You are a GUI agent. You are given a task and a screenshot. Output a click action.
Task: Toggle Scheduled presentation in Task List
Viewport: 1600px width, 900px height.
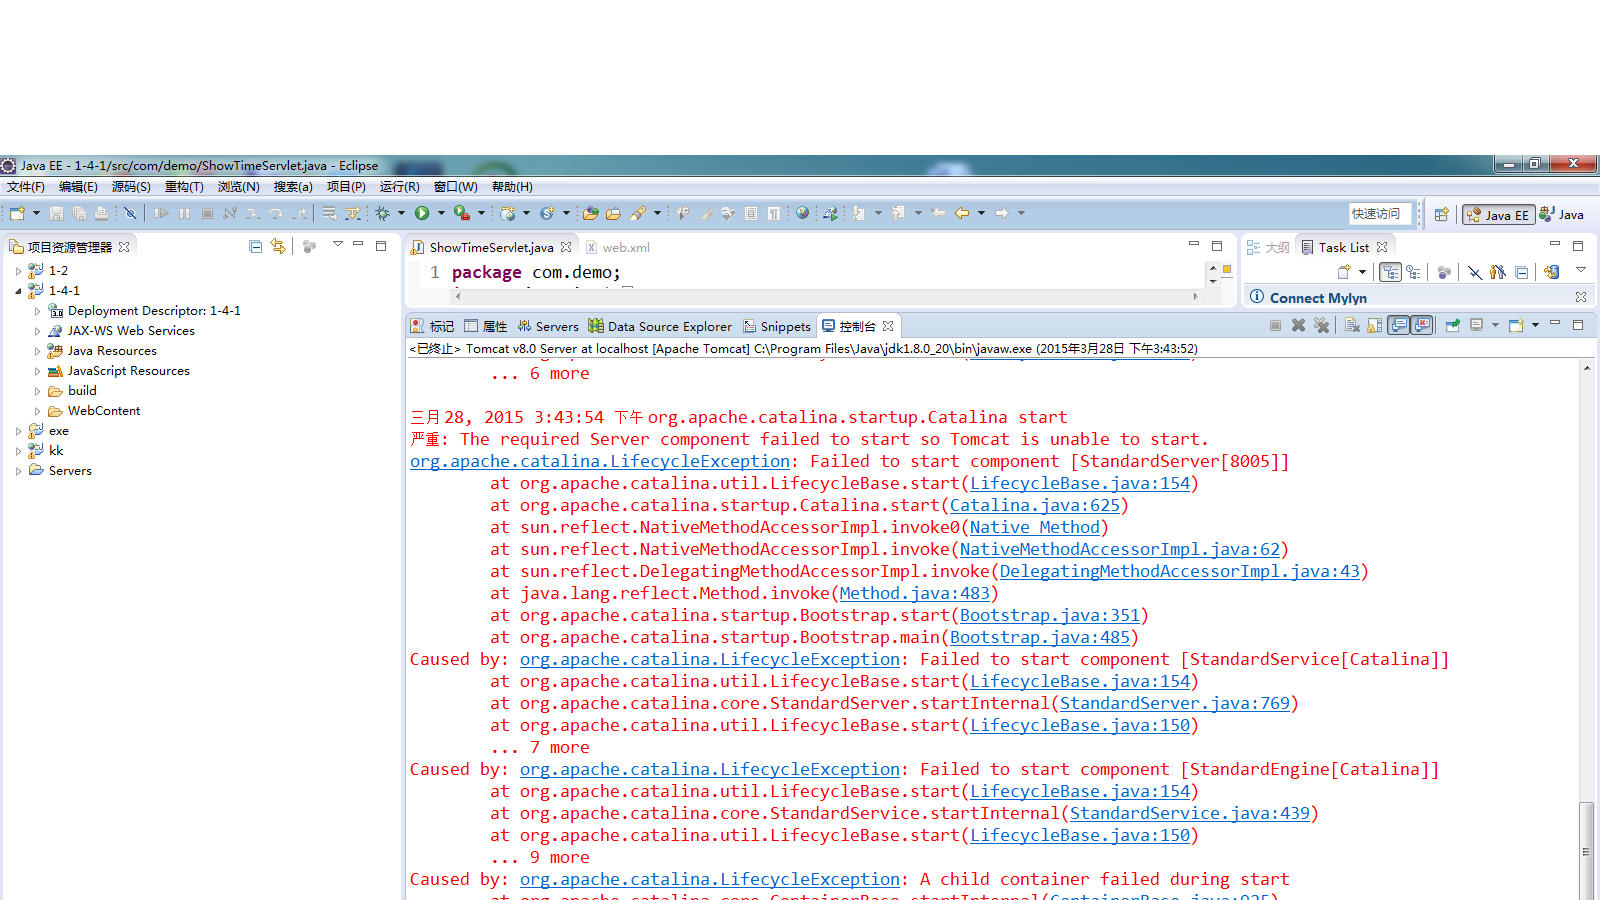coord(1413,272)
